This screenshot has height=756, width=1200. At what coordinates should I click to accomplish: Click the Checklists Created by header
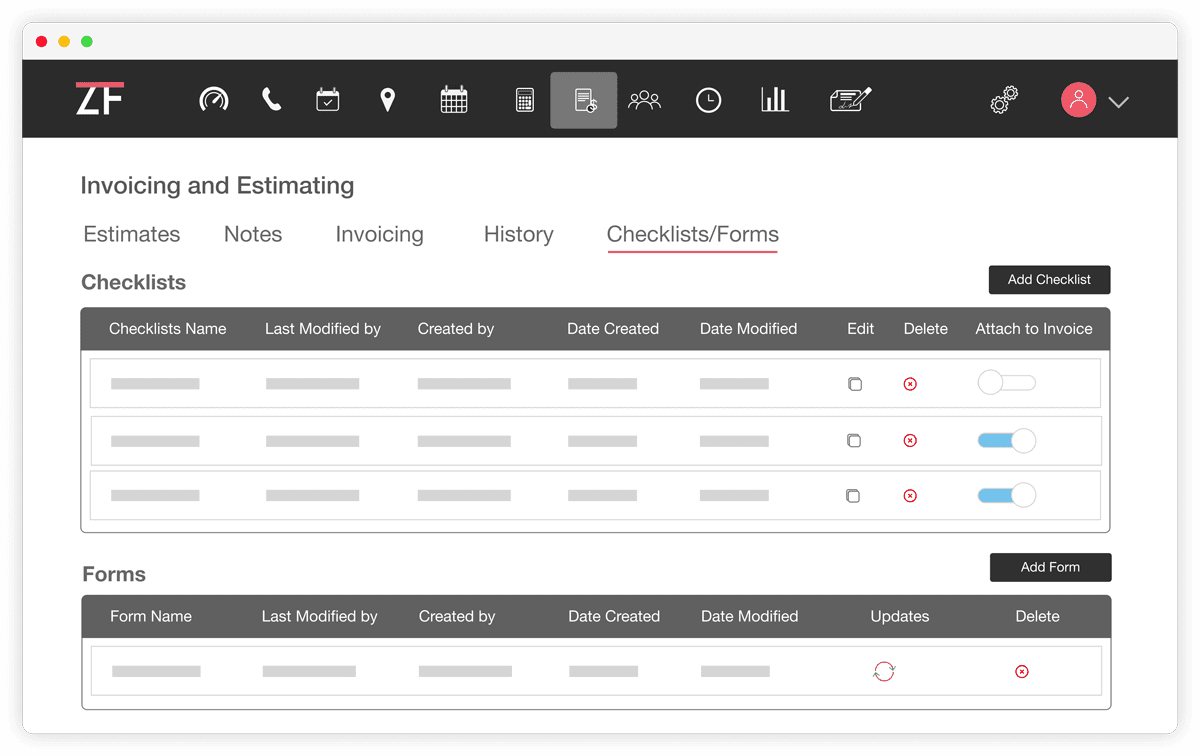[x=456, y=328]
